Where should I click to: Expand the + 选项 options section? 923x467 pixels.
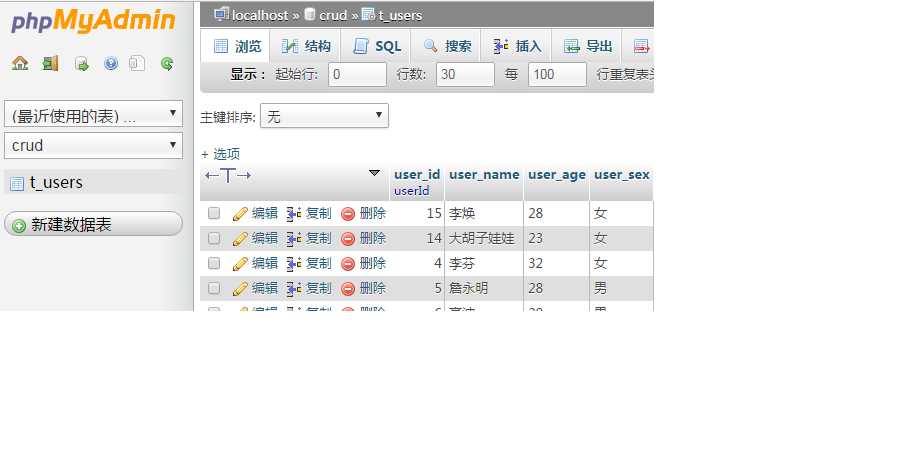click(x=220, y=154)
